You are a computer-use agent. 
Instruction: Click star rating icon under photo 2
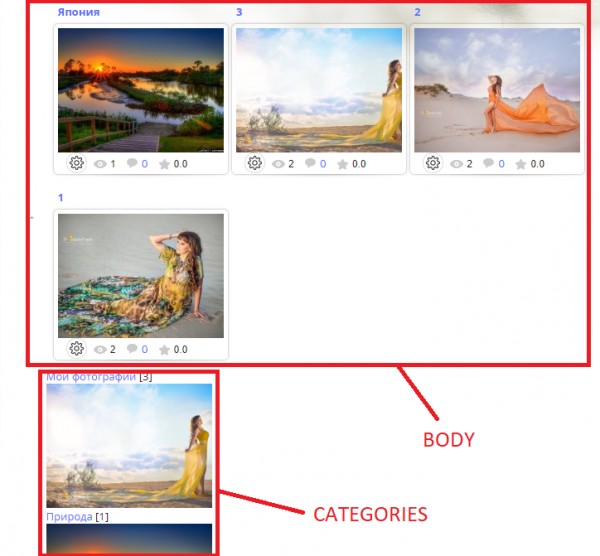point(520,164)
